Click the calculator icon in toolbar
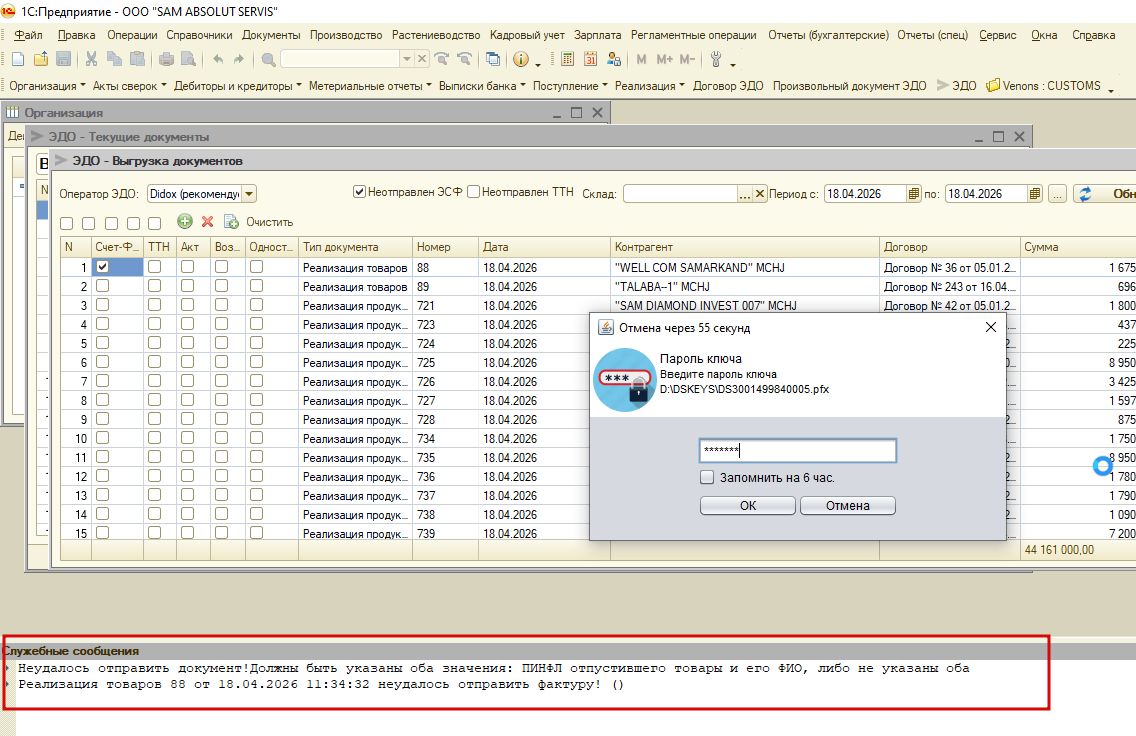This screenshot has height=736, width=1136. point(568,60)
